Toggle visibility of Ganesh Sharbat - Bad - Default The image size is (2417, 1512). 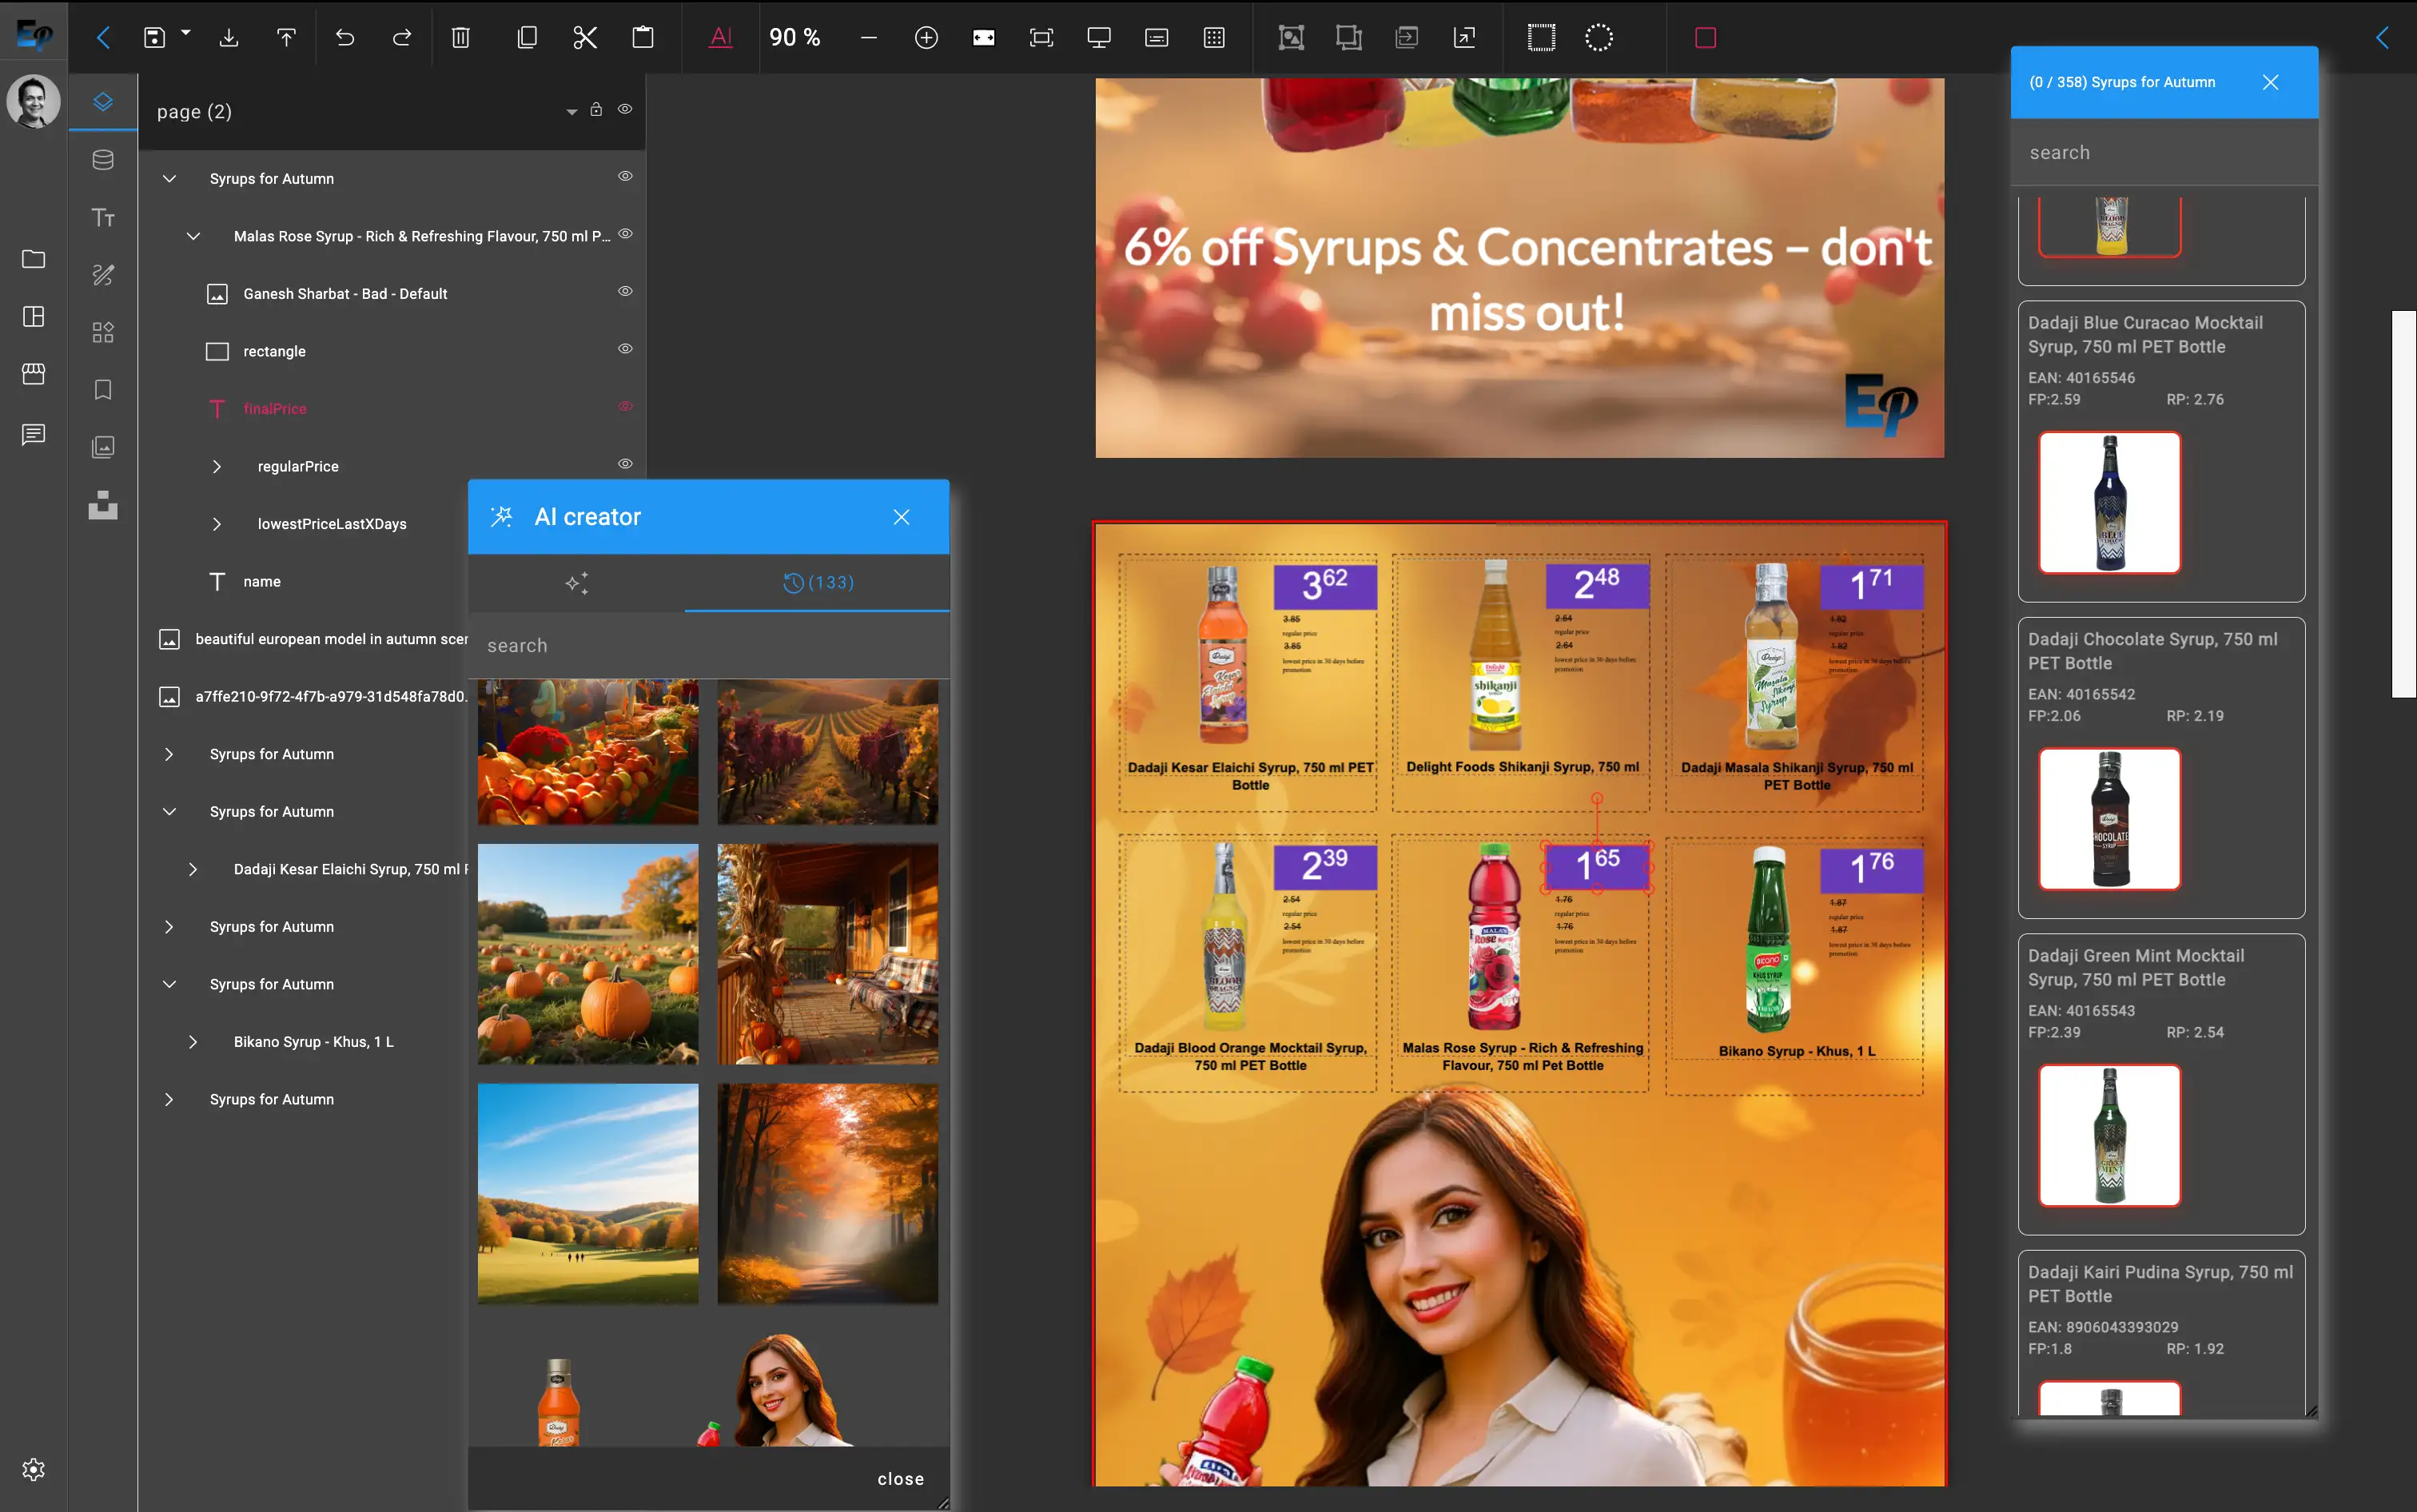625,291
